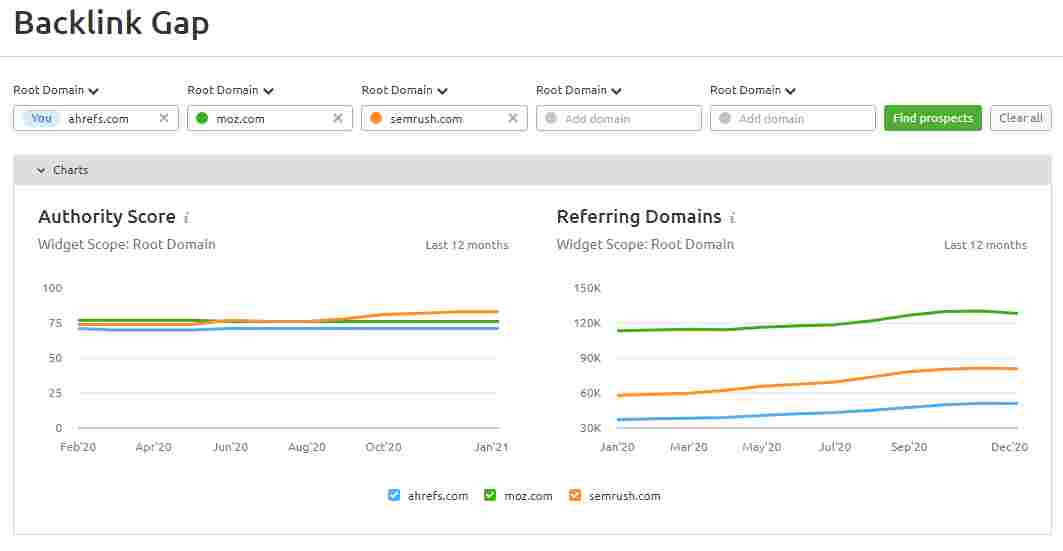Screen dimensions: 1063x551
Task: Click the Clear all button
Action: 1020,118
